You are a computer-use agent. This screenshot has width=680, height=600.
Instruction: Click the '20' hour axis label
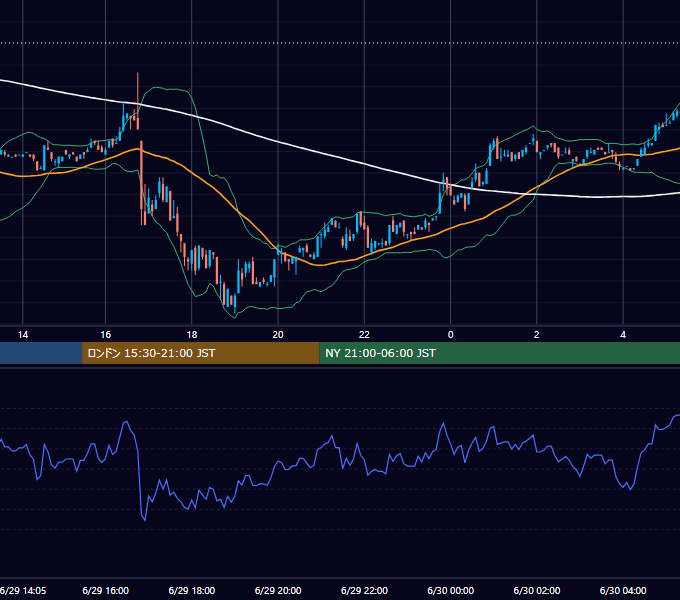click(x=278, y=335)
